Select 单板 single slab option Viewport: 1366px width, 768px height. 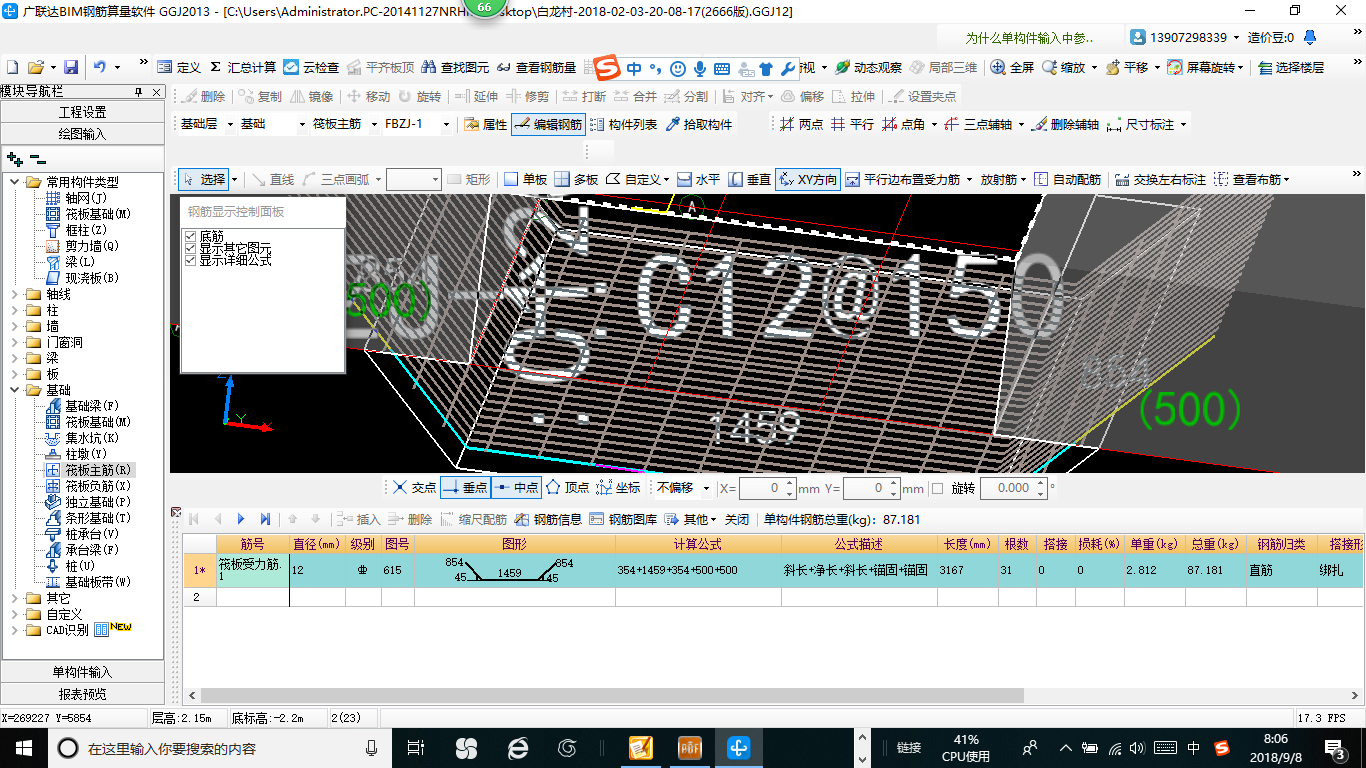(x=525, y=179)
